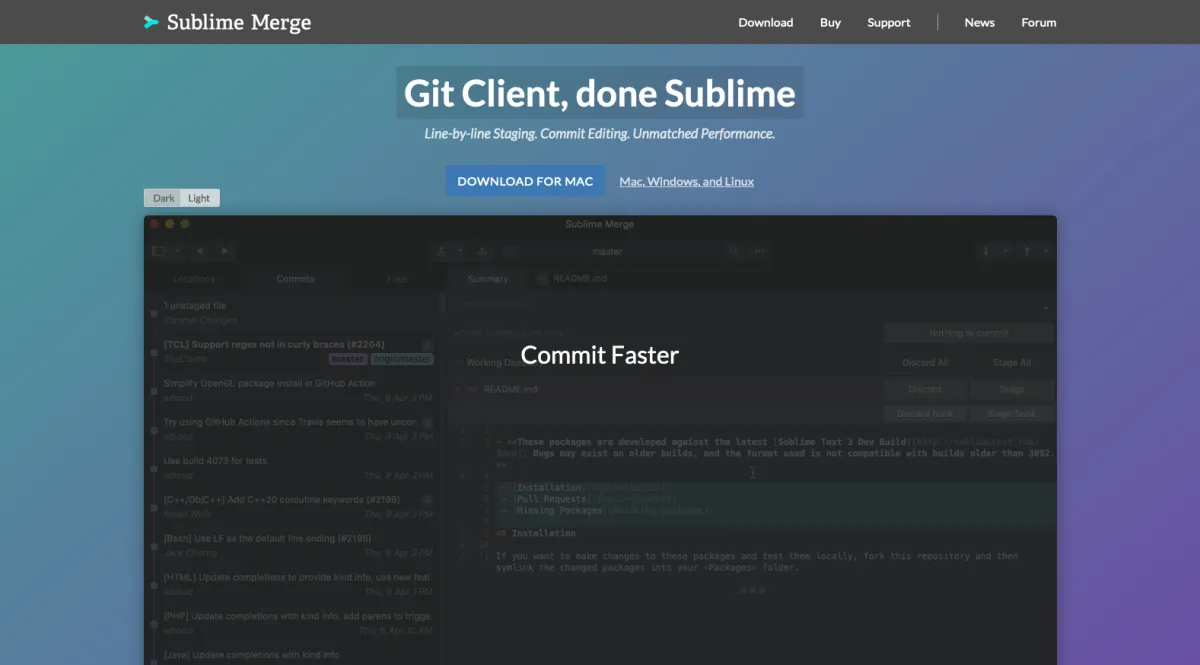Select the '1 unstaged file' commit entry
This screenshot has width=1200, height=665.
click(x=295, y=313)
